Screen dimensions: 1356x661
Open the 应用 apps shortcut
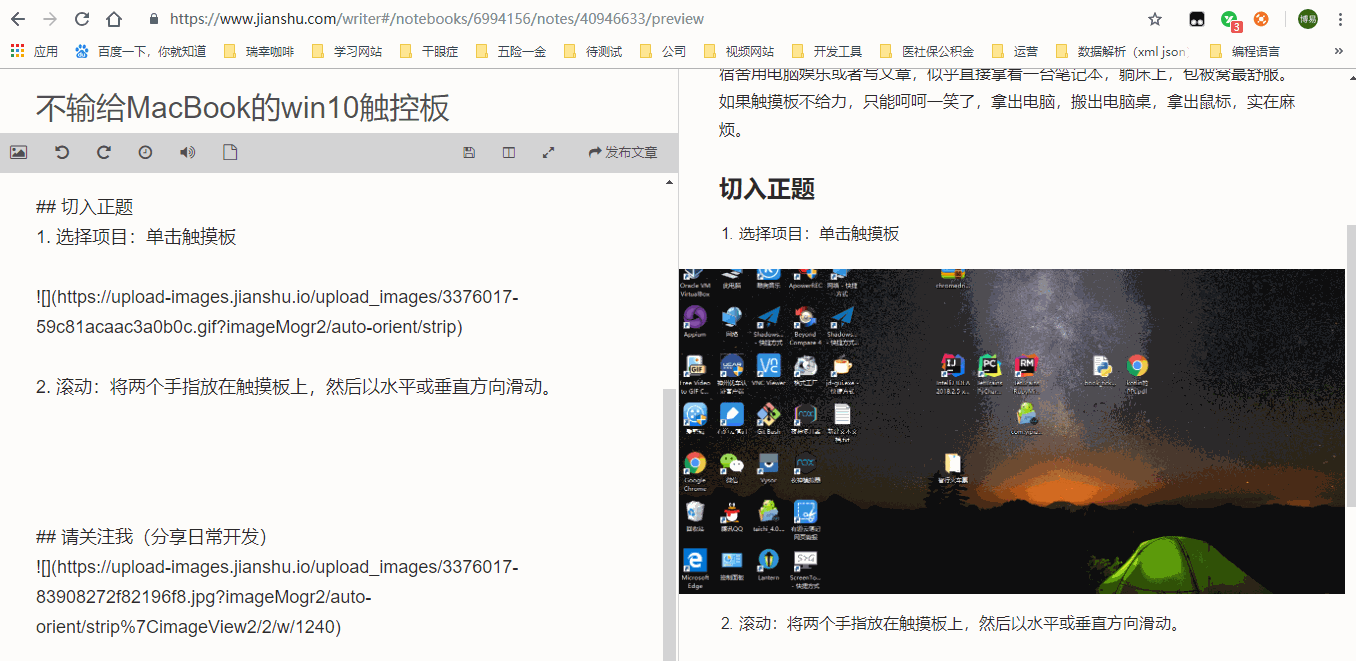pyautogui.click(x=34, y=51)
